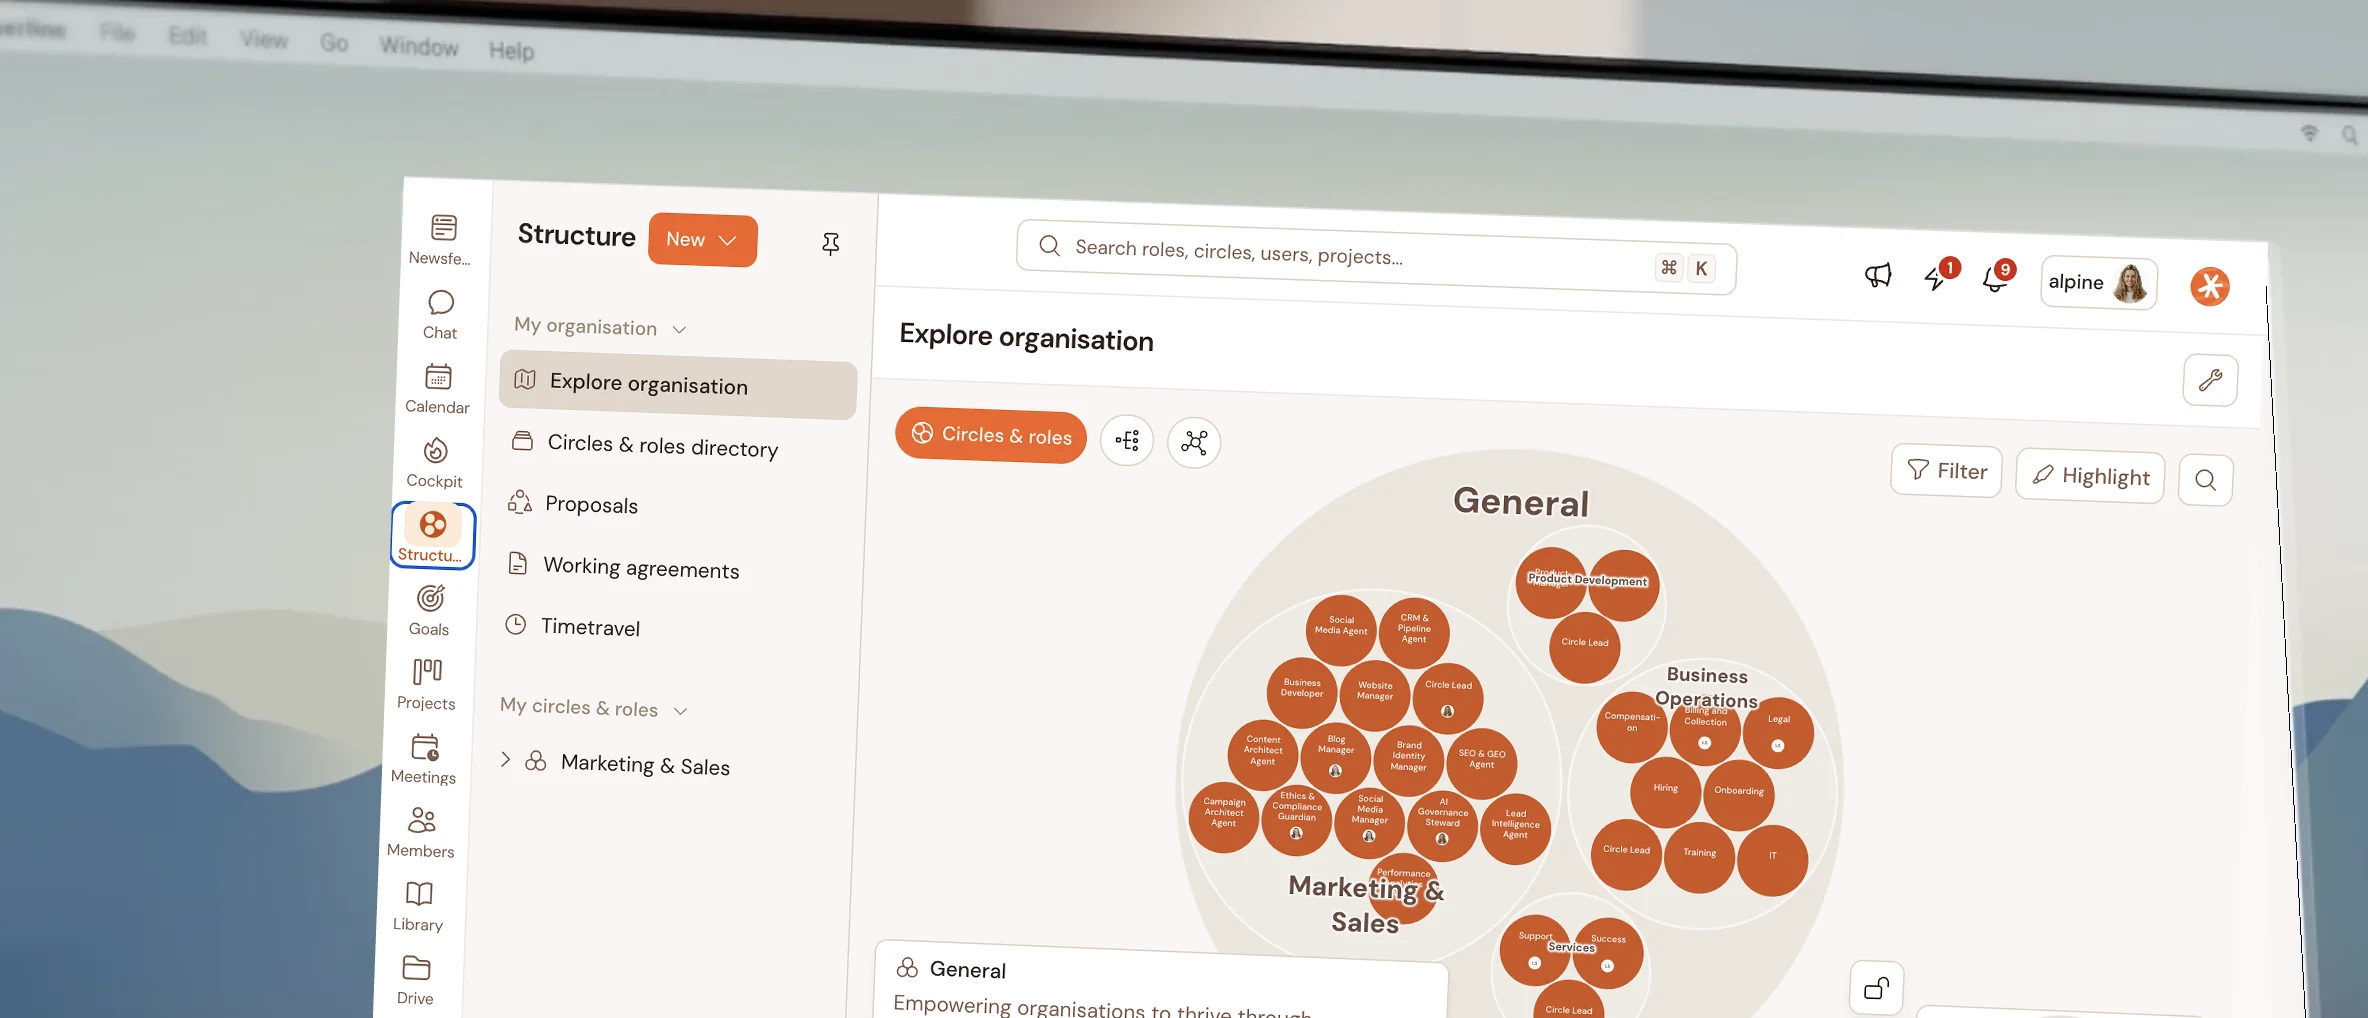Click the orange asterisk logo icon
The image size is (2368, 1018).
coord(2210,287)
